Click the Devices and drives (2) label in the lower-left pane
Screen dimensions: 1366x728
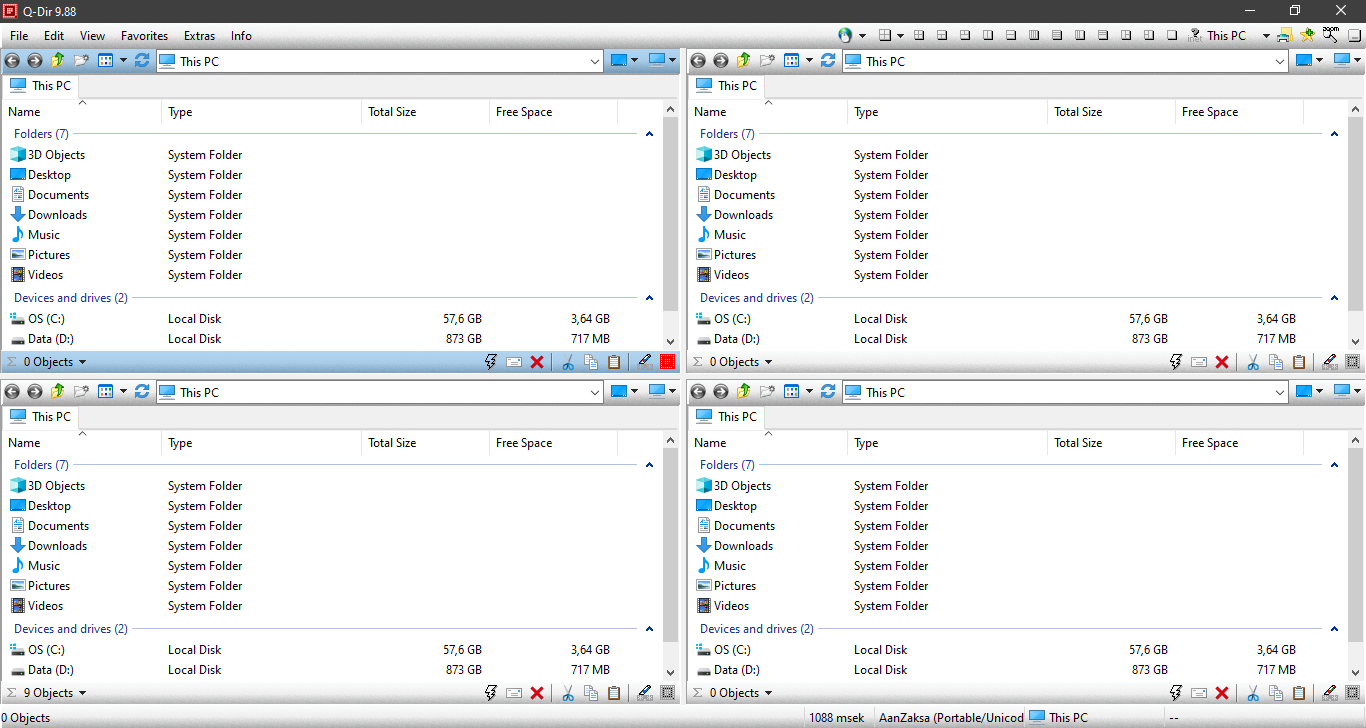tap(71, 629)
